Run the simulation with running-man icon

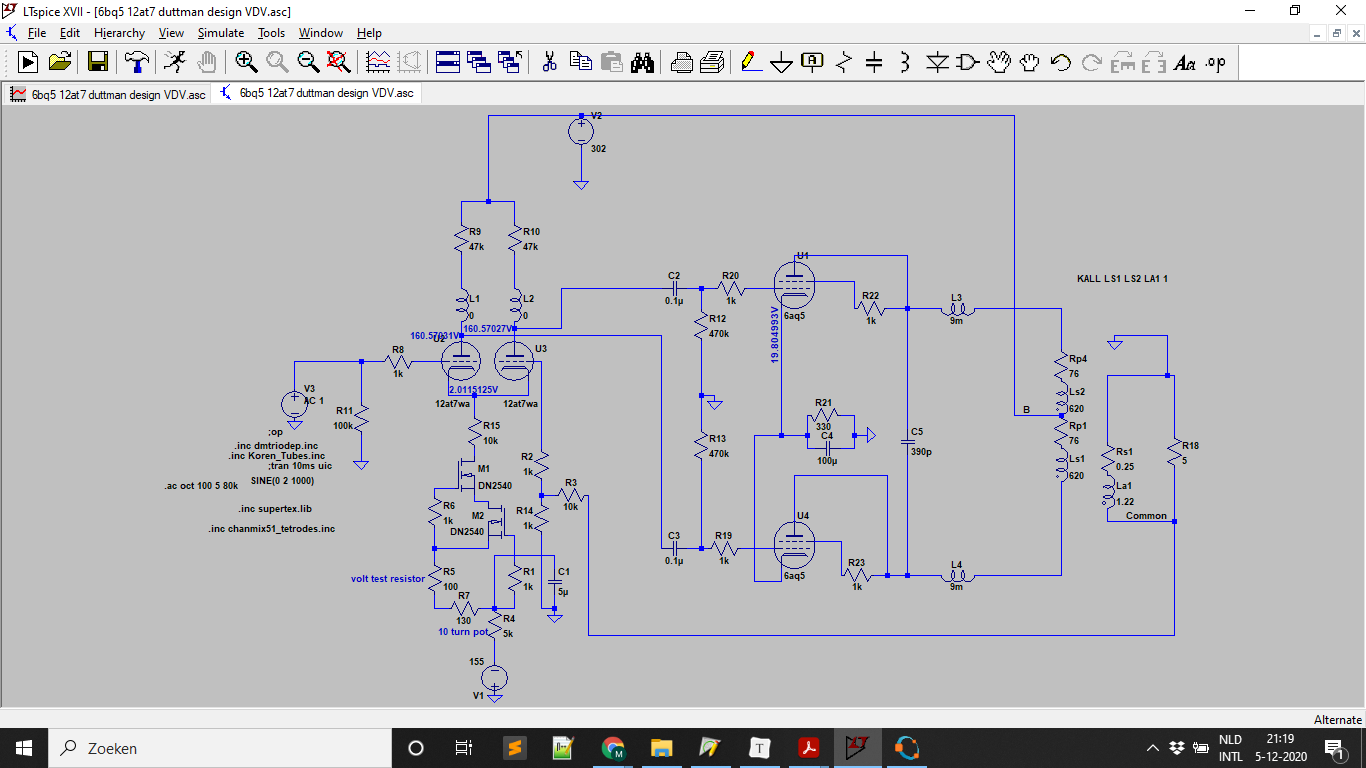click(174, 62)
